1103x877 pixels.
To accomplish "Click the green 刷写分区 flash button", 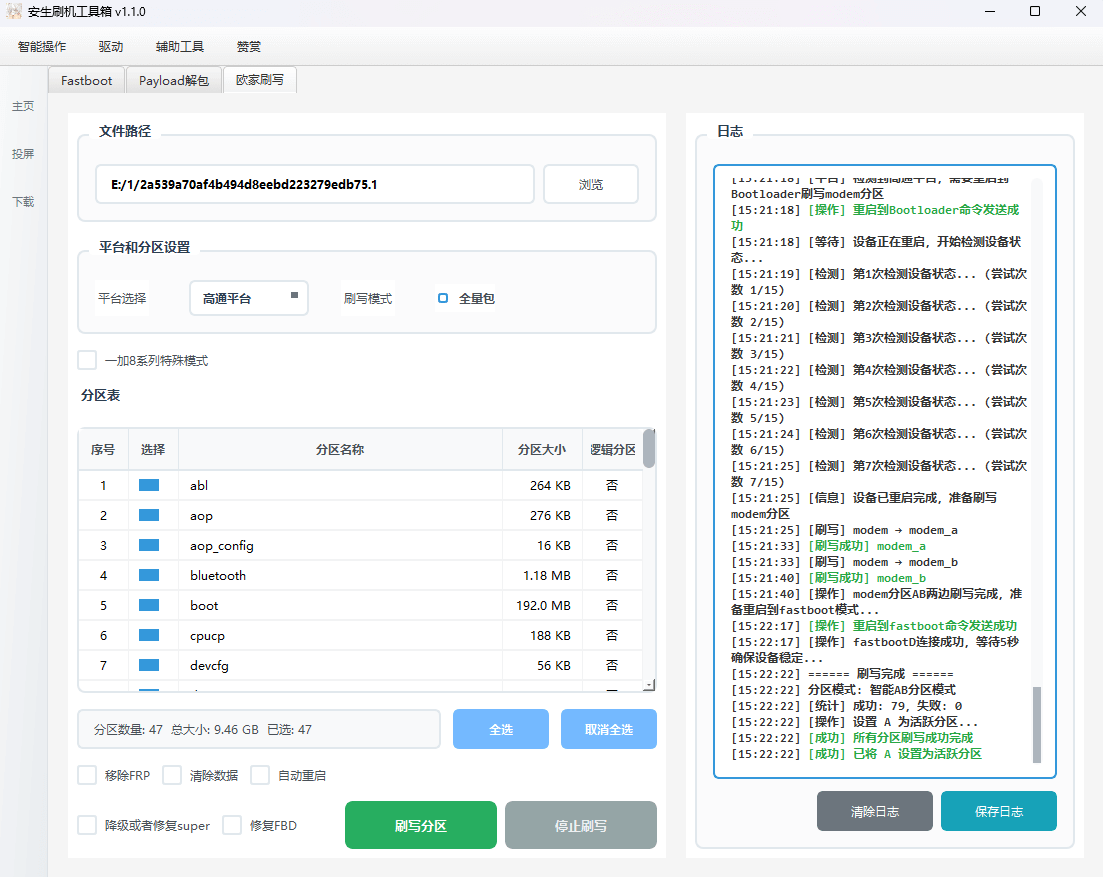I will tap(420, 825).
